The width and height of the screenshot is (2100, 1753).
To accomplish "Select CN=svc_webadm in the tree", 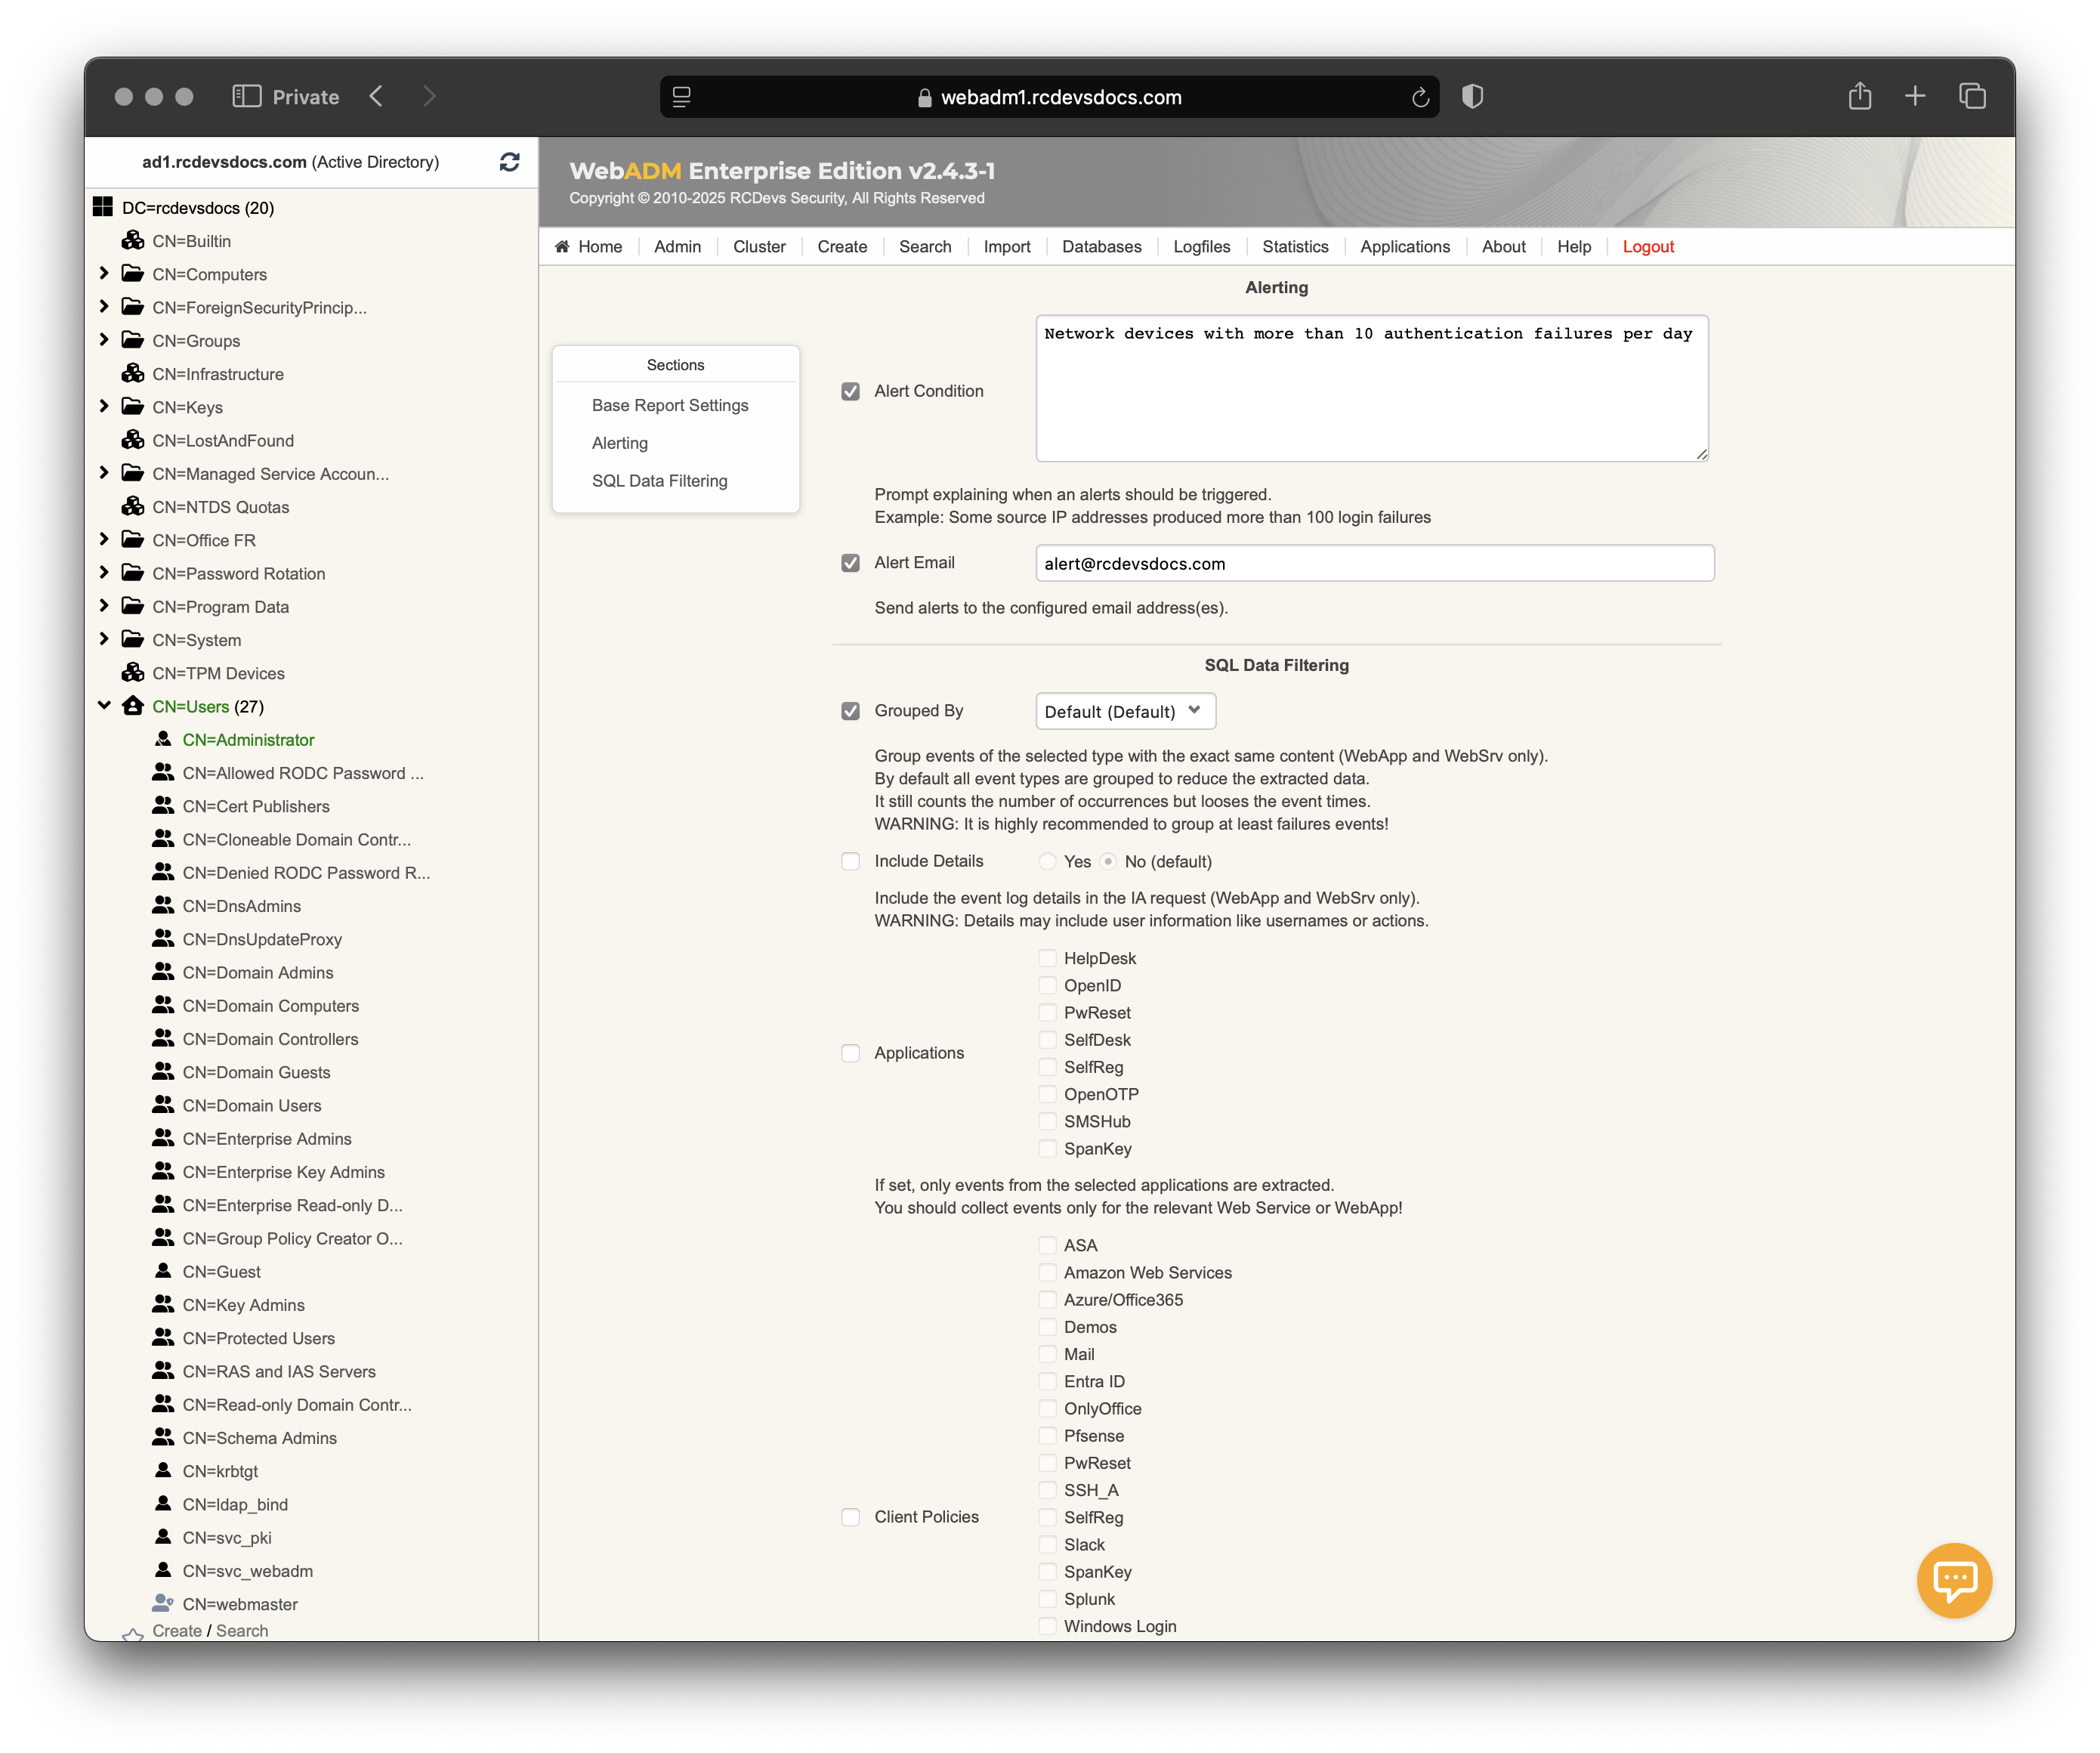I will coord(247,1571).
